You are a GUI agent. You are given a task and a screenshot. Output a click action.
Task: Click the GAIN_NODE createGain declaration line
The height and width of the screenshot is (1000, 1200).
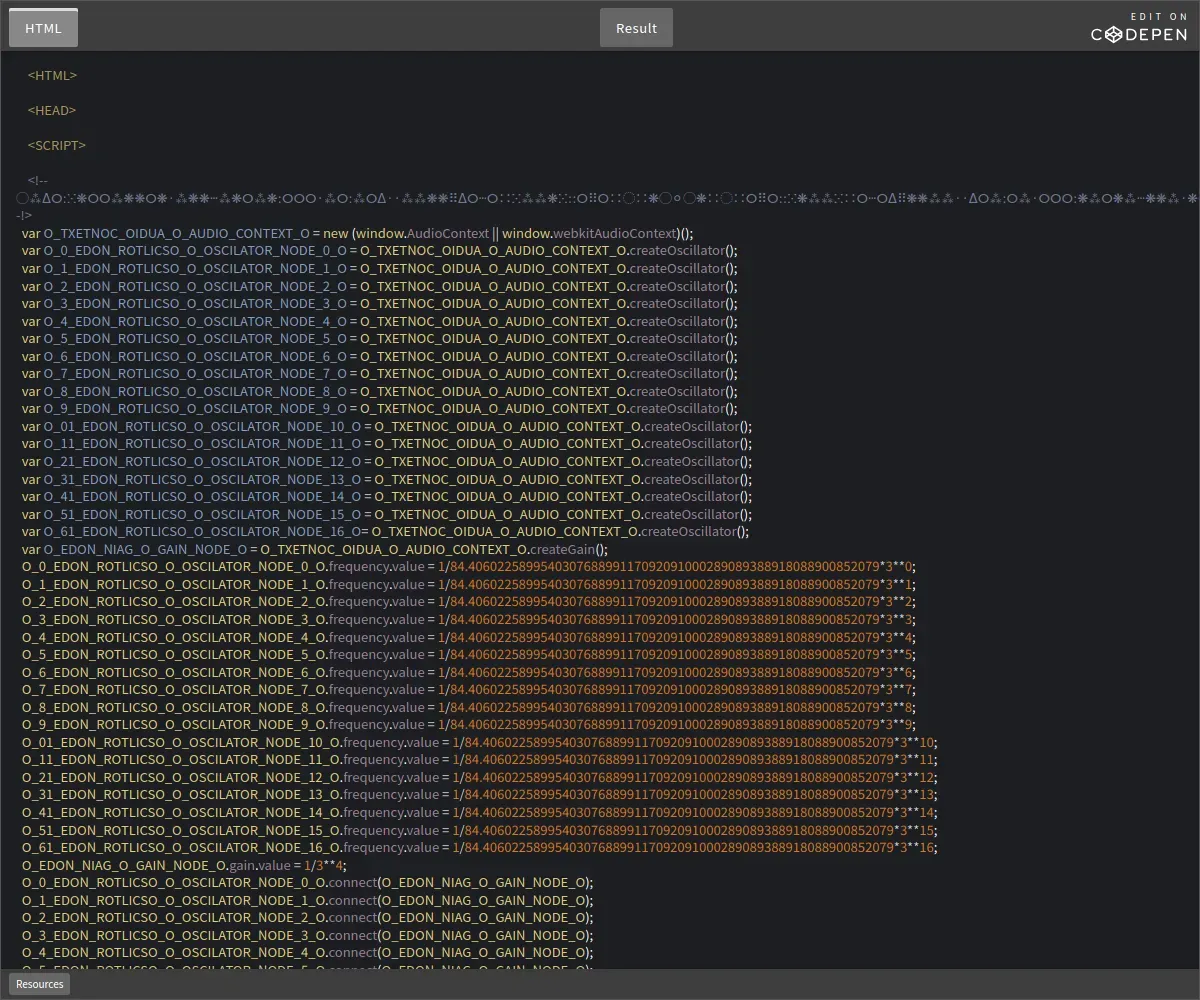point(314,549)
